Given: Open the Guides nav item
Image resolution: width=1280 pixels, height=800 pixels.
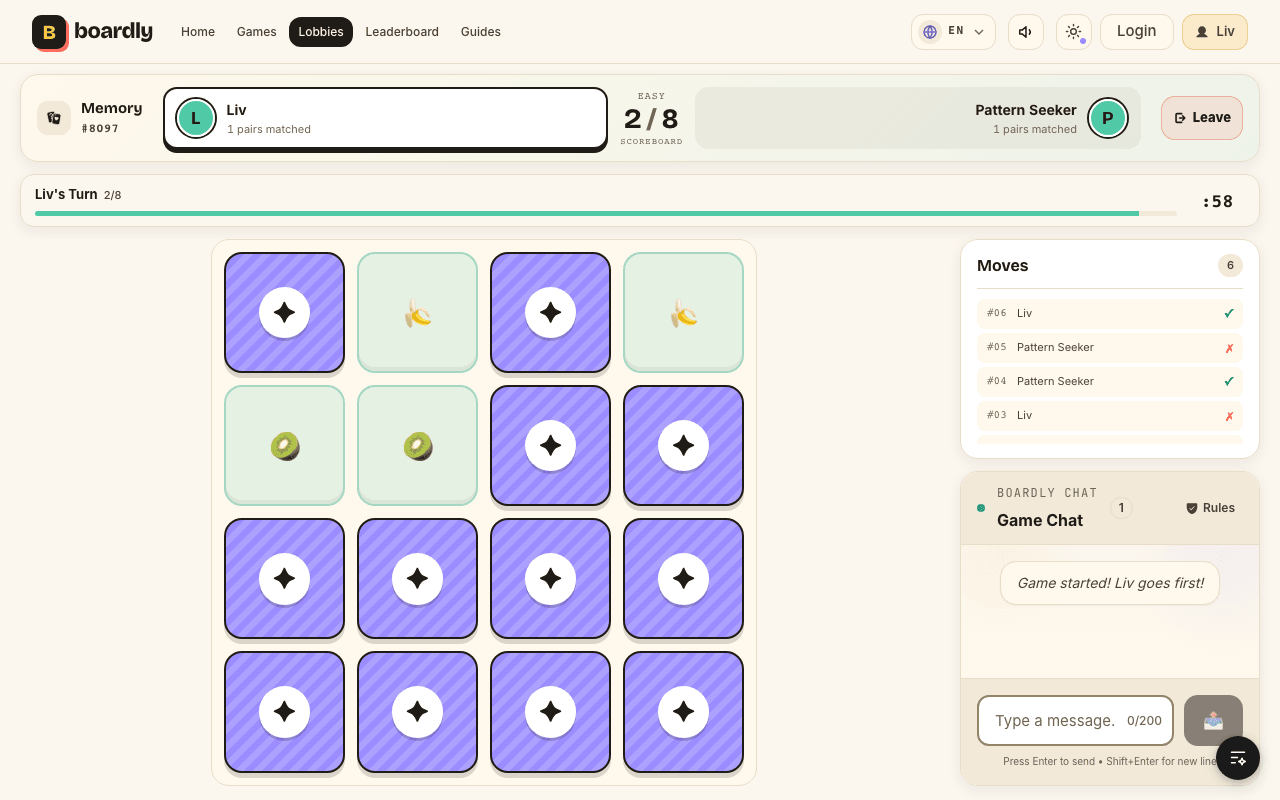Looking at the screenshot, I should coord(481,32).
